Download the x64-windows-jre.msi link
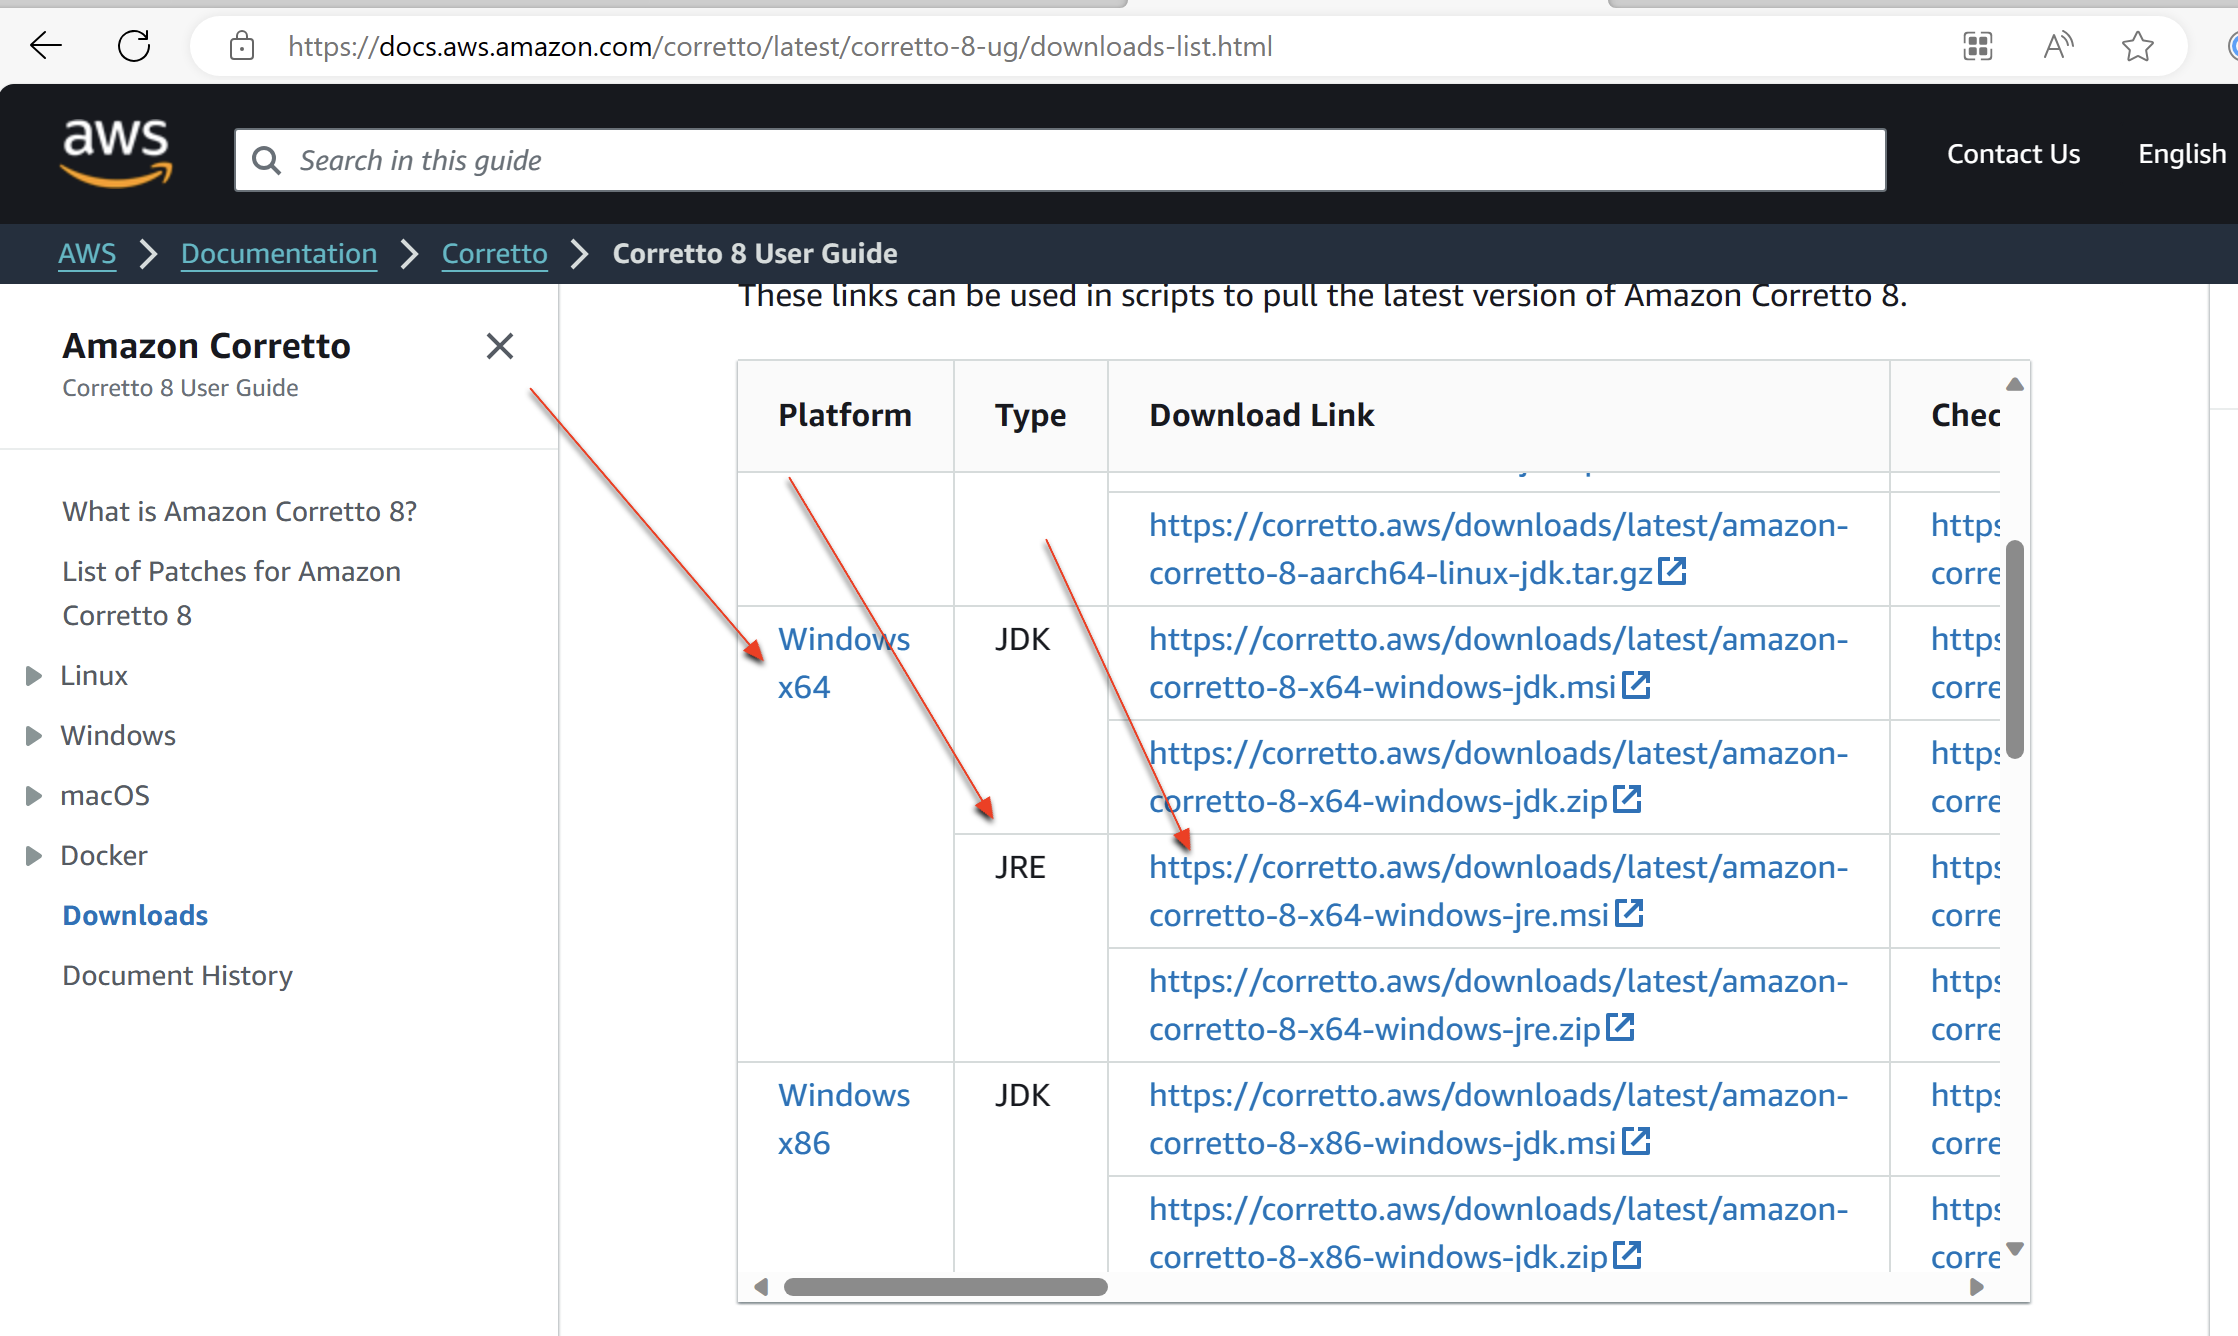 (1497, 891)
